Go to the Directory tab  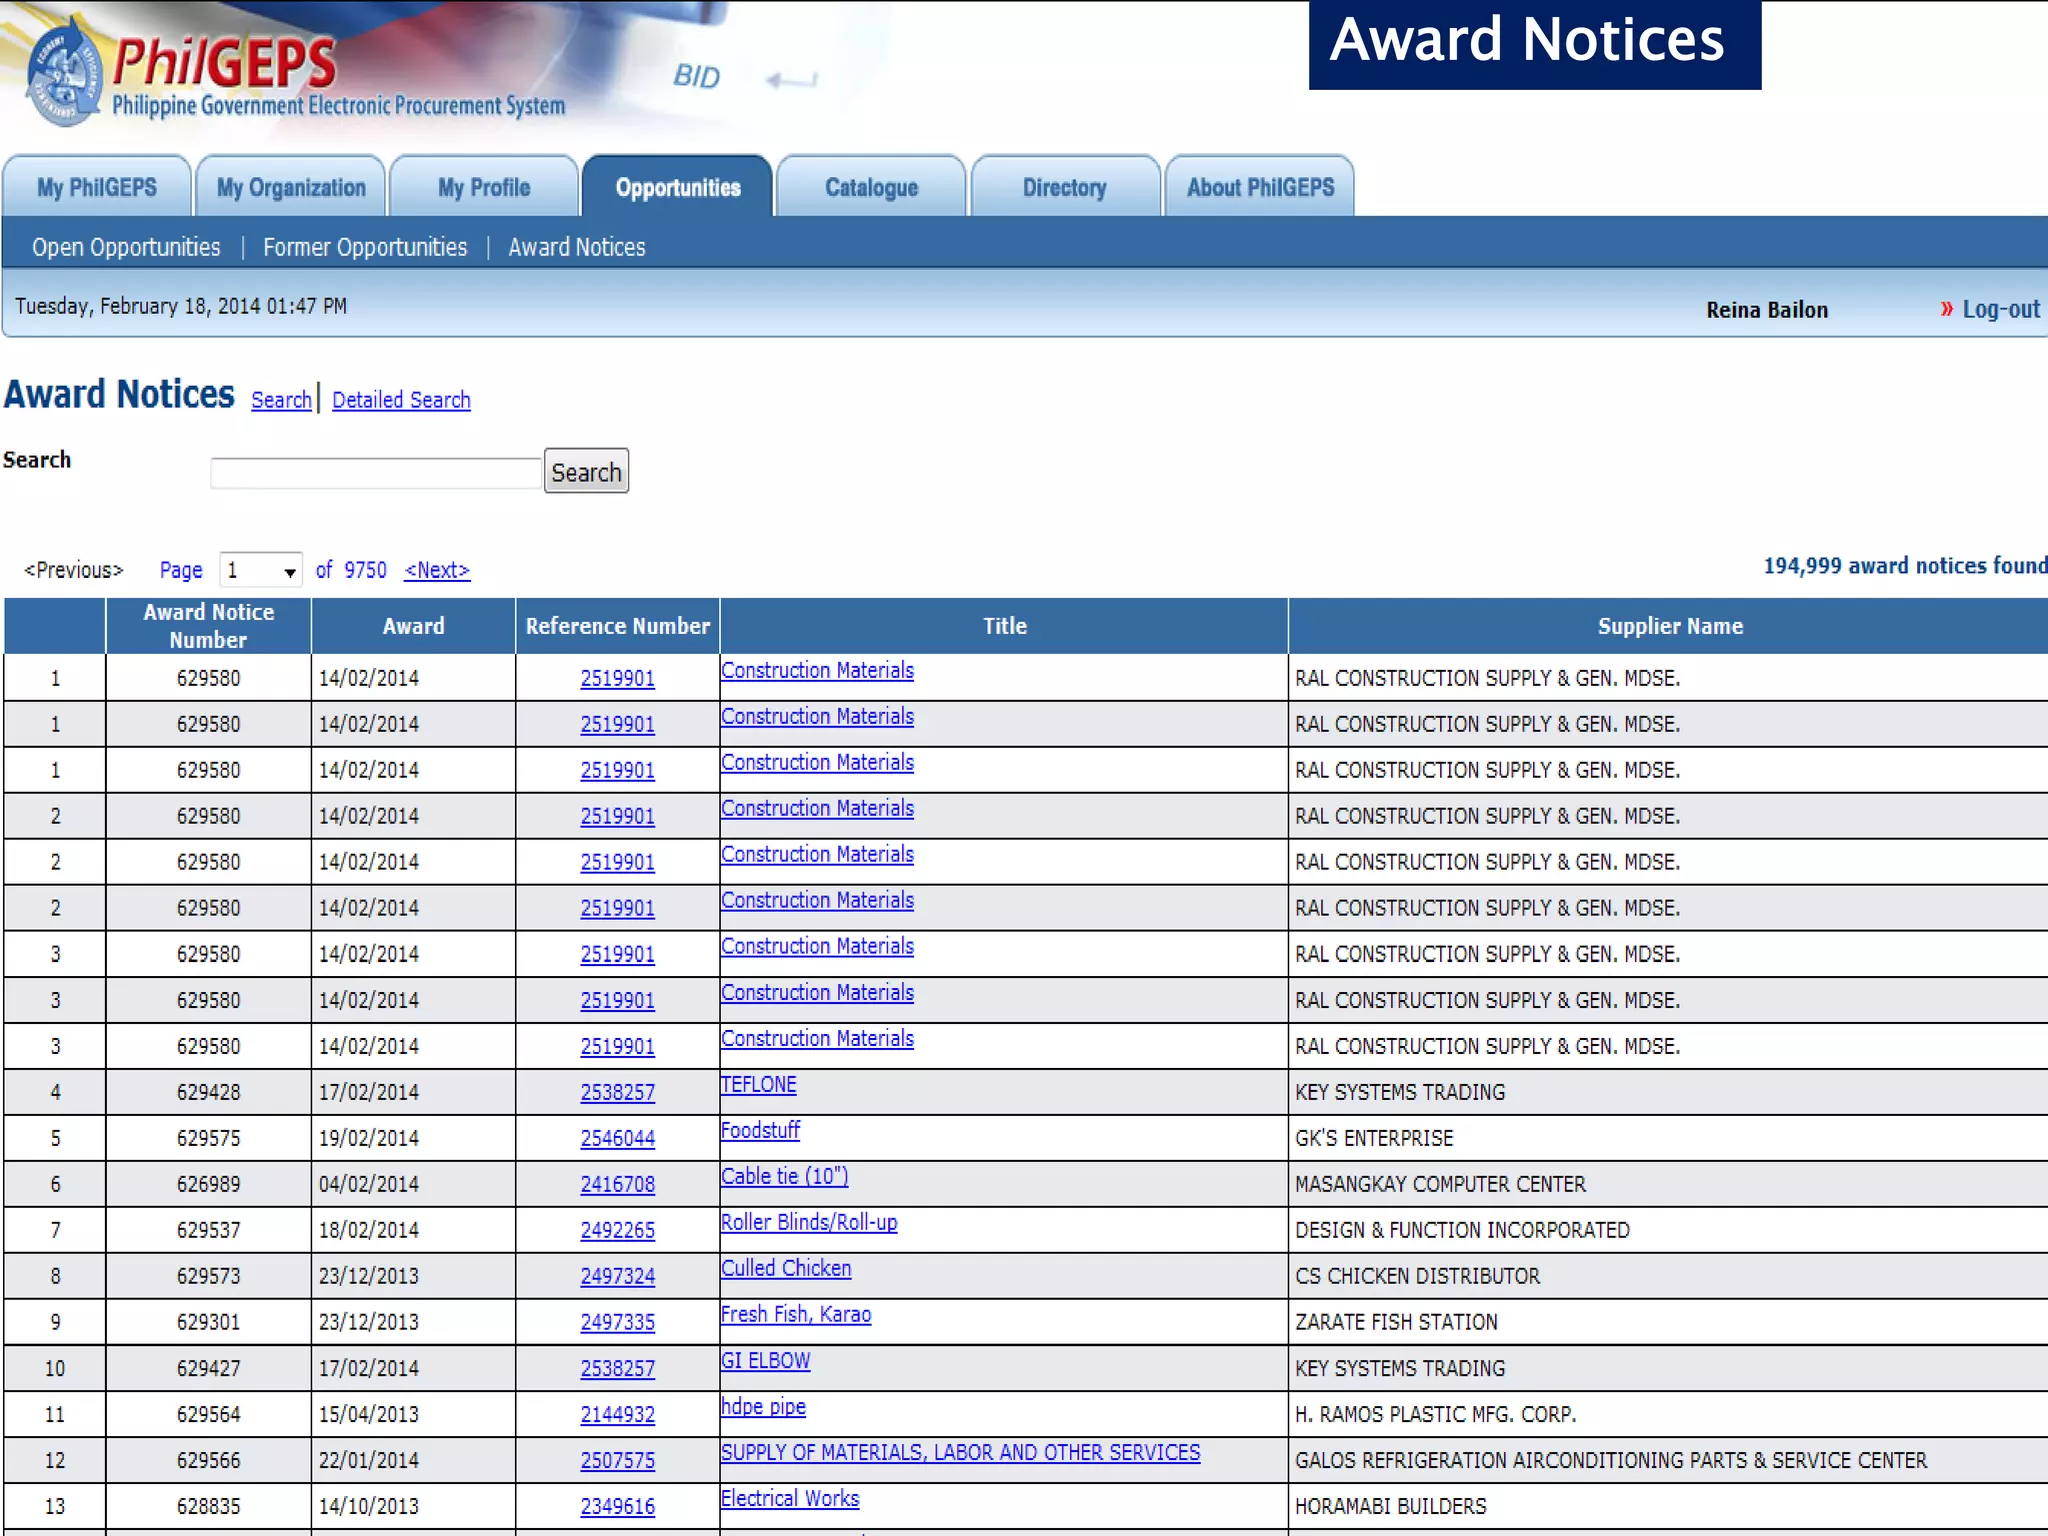click(1064, 187)
